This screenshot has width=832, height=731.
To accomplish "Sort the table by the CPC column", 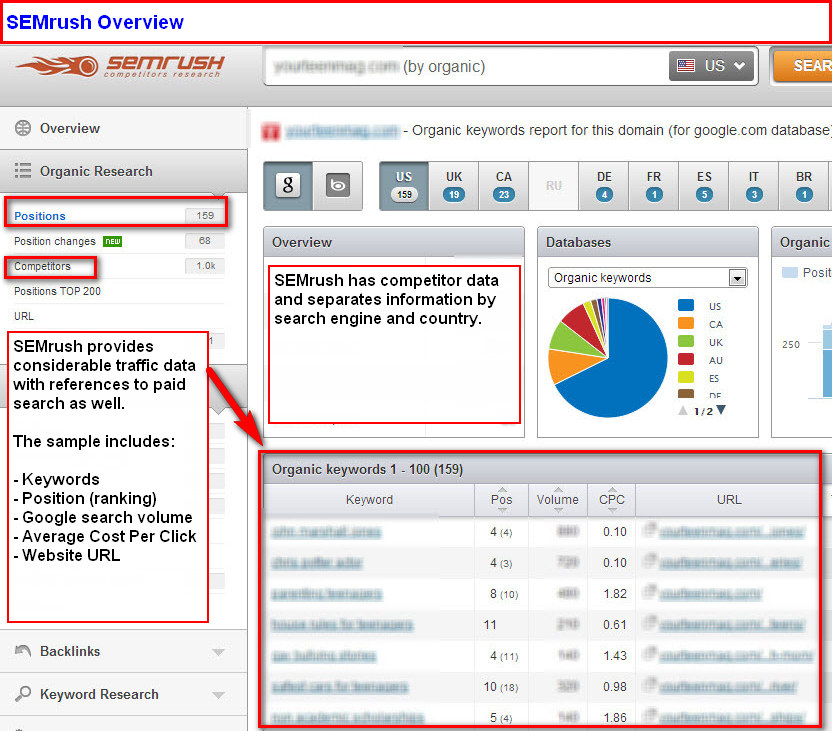I will click(612, 500).
